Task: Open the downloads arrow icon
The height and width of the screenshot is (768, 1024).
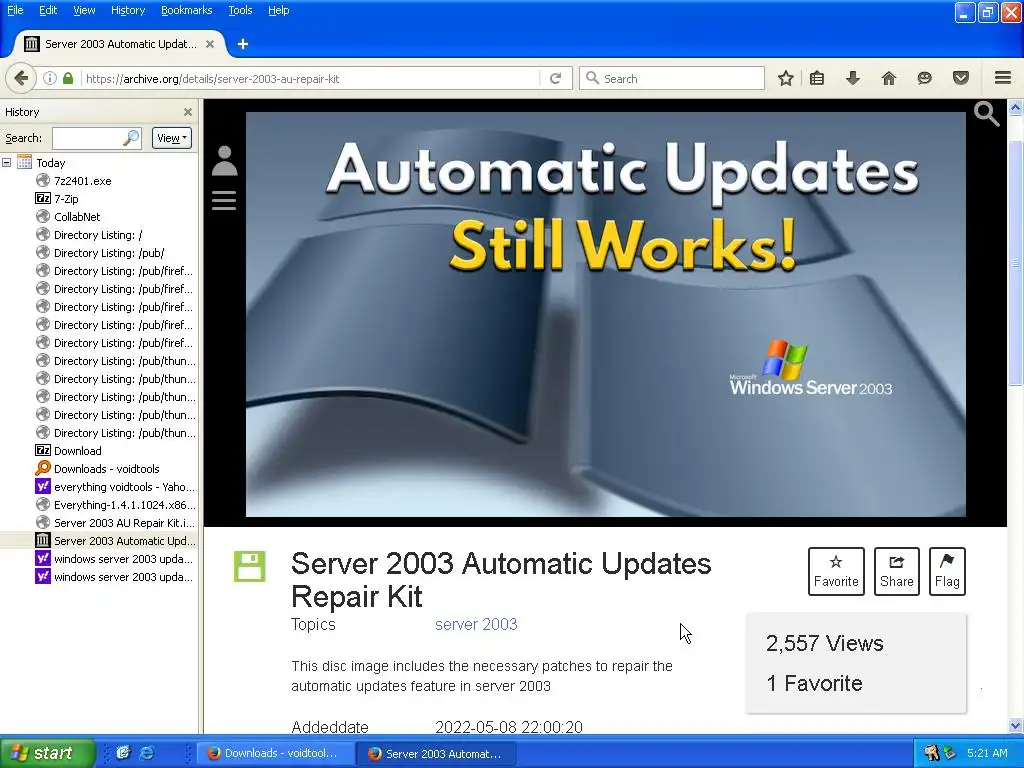Action: [x=852, y=78]
